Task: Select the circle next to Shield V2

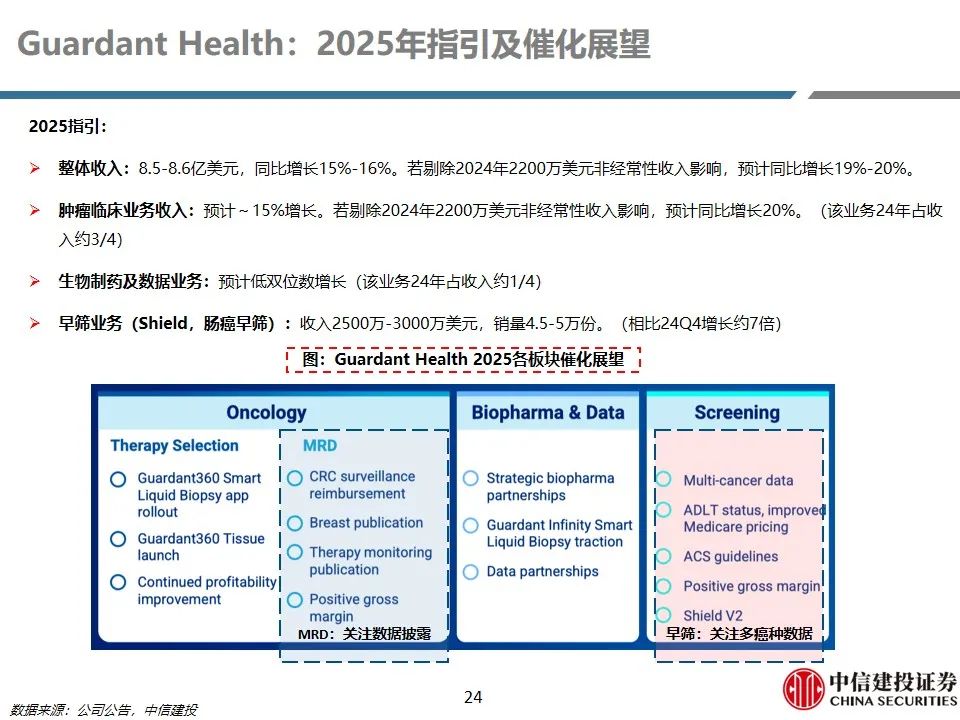Action: coord(664,614)
